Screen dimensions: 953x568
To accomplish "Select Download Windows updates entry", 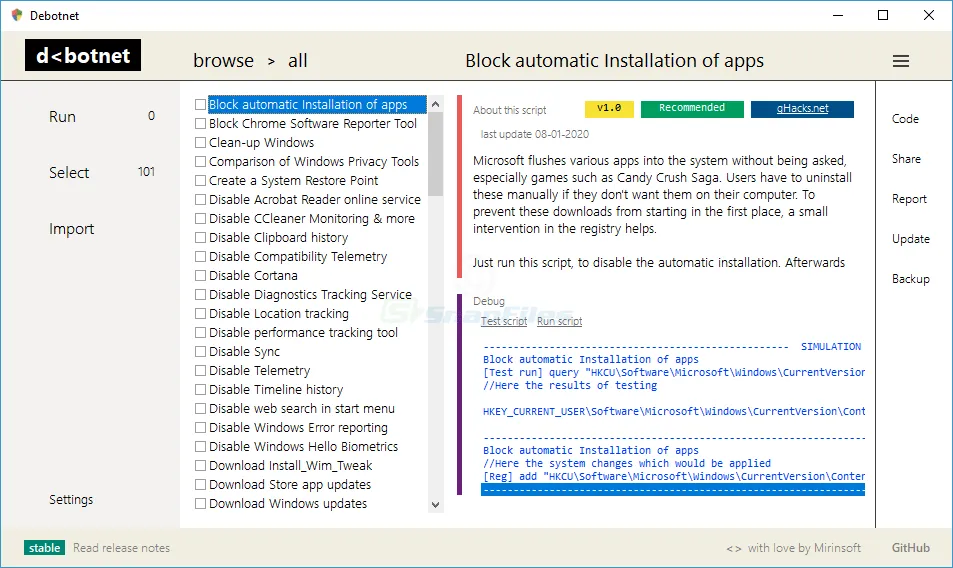I will tap(288, 504).
